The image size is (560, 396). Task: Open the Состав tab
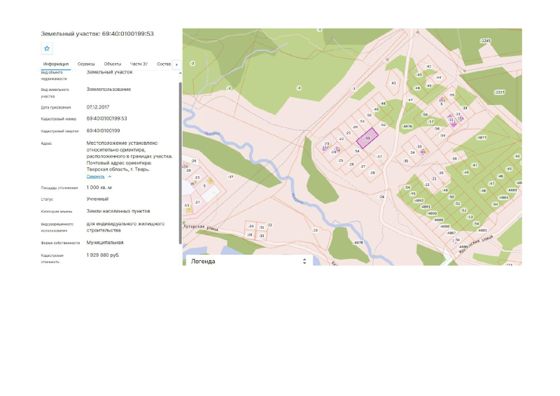[164, 64]
